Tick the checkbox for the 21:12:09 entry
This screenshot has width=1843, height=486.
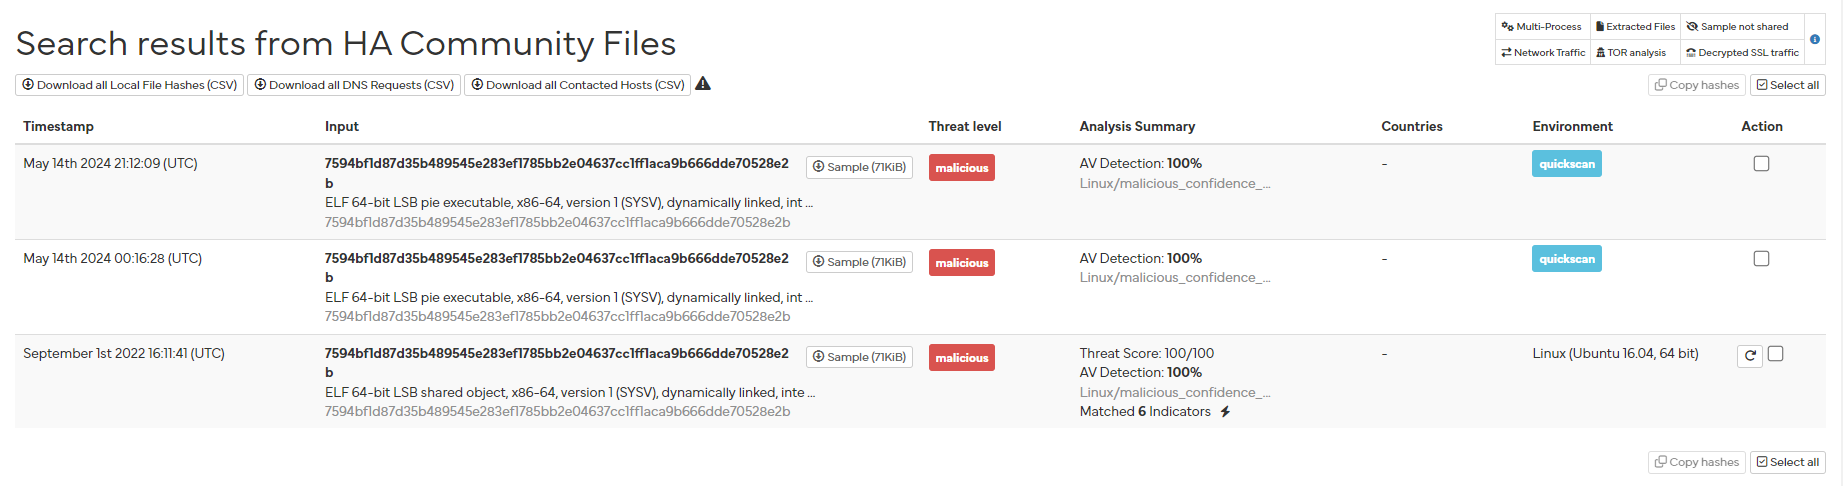point(1762,164)
